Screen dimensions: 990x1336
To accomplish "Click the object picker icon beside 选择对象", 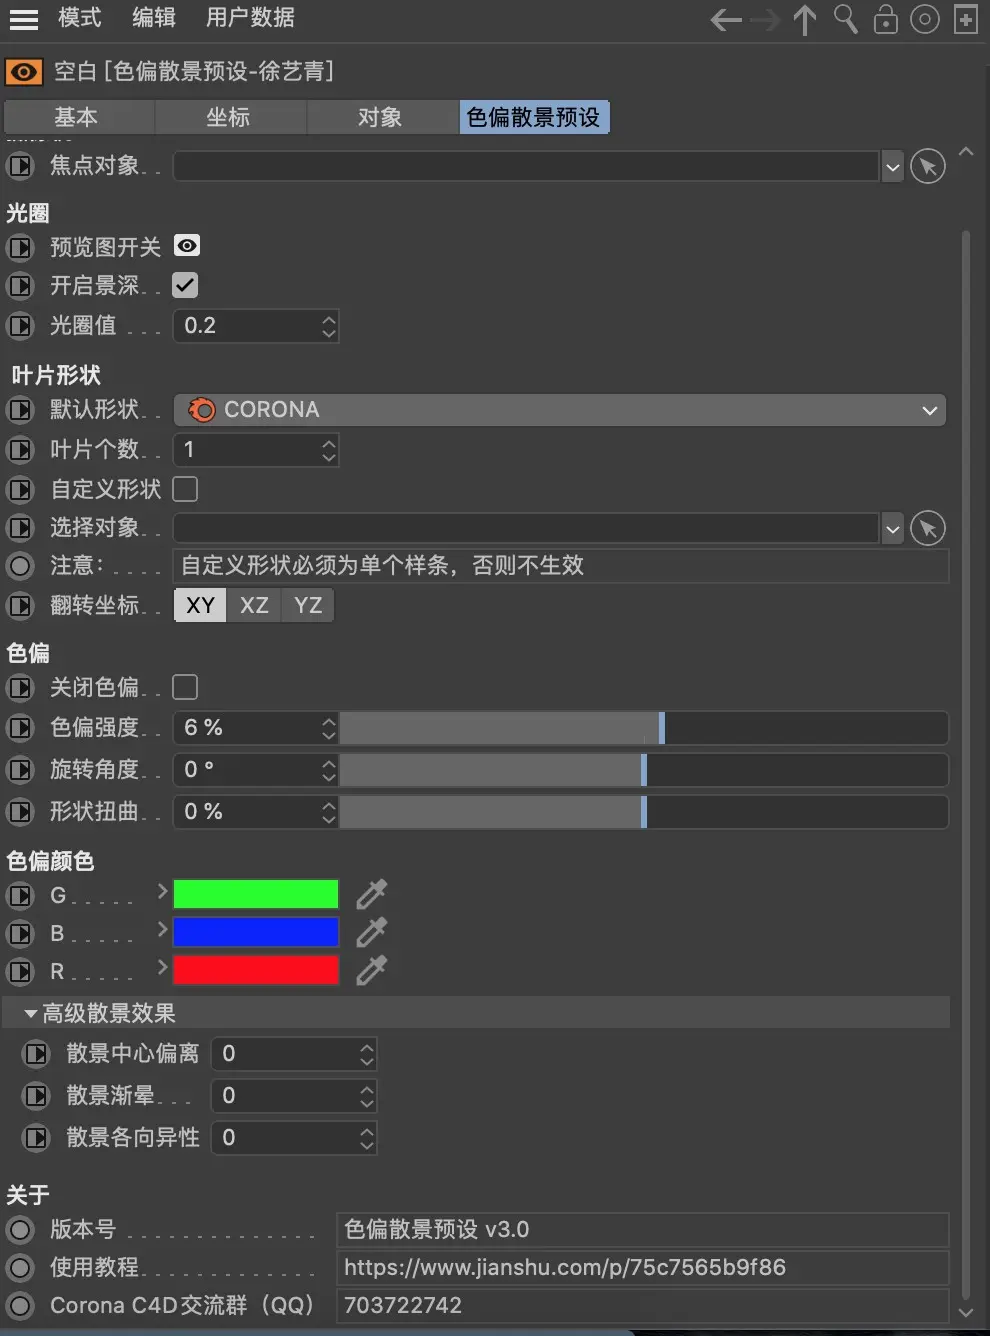I will [x=927, y=528].
